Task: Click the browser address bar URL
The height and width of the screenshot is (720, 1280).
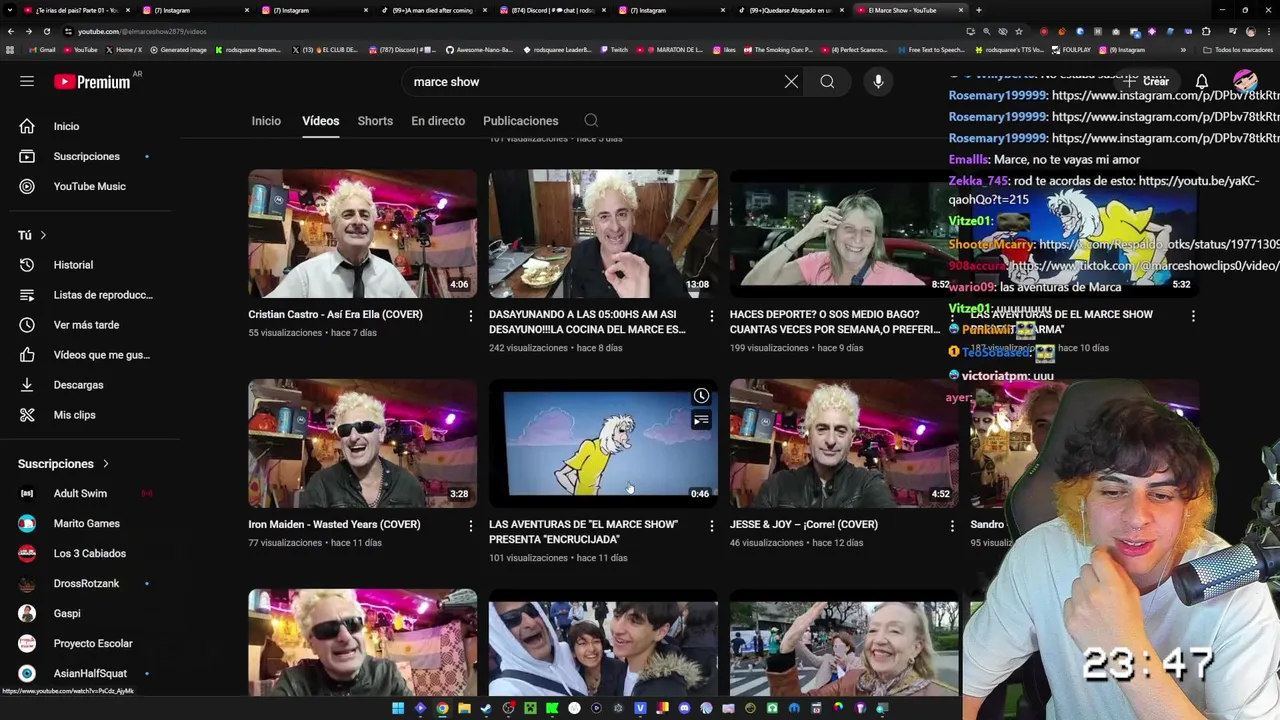Action: tap(142, 32)
